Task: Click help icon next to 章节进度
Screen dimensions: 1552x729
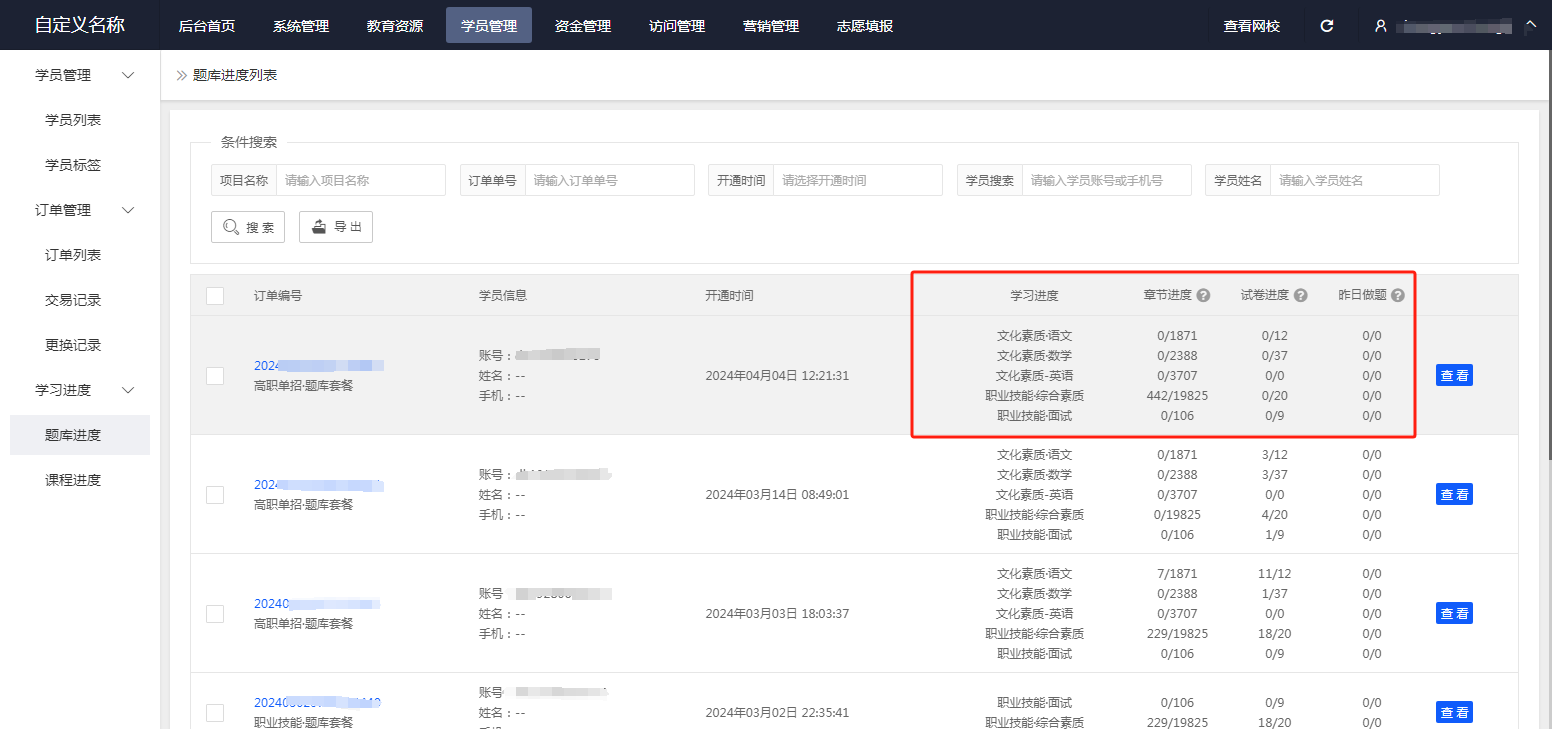Action: click(x=1204, y=296)
